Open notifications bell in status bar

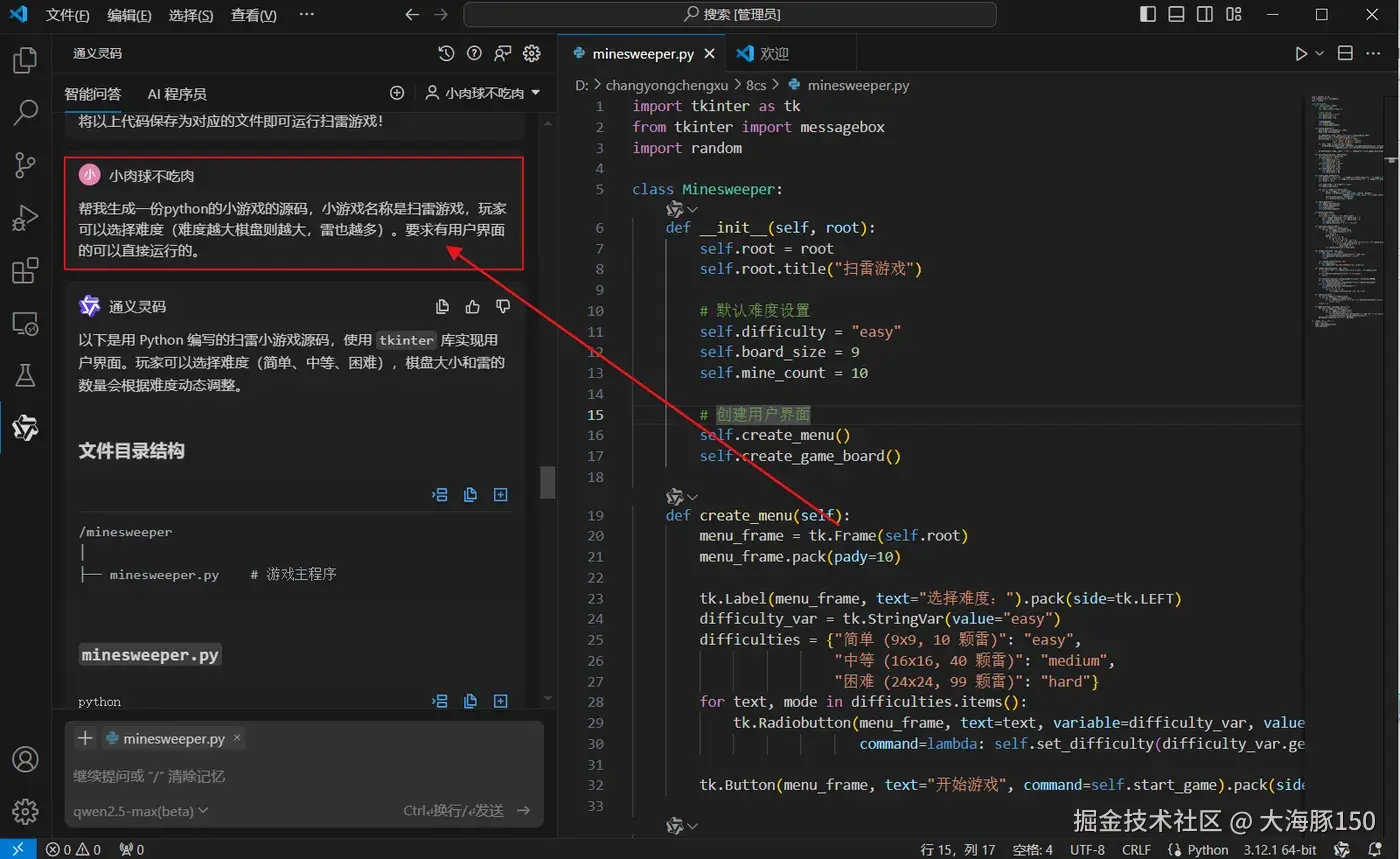1375,849
